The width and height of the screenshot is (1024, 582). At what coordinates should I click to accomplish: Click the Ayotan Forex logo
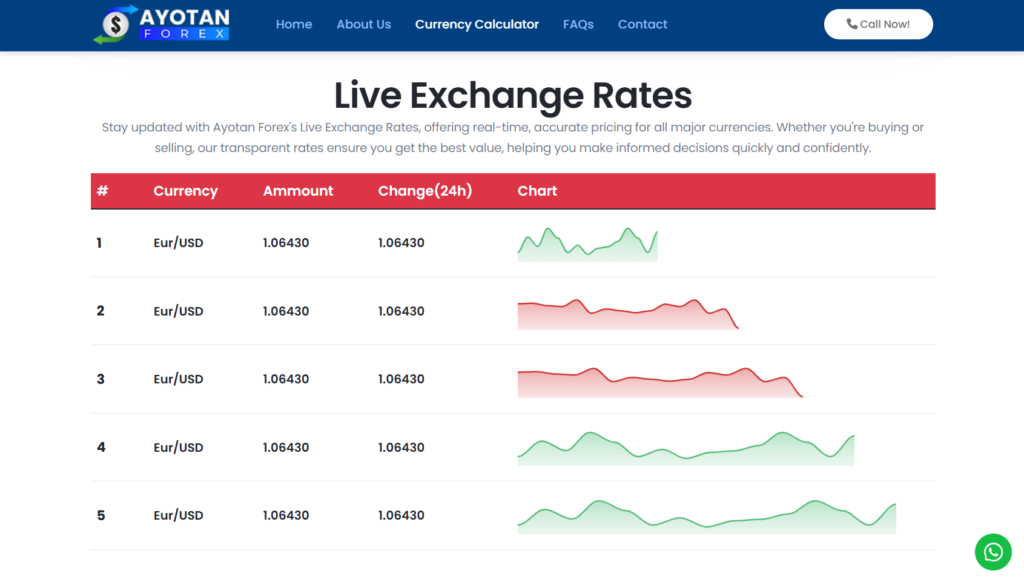click(162, 25)
